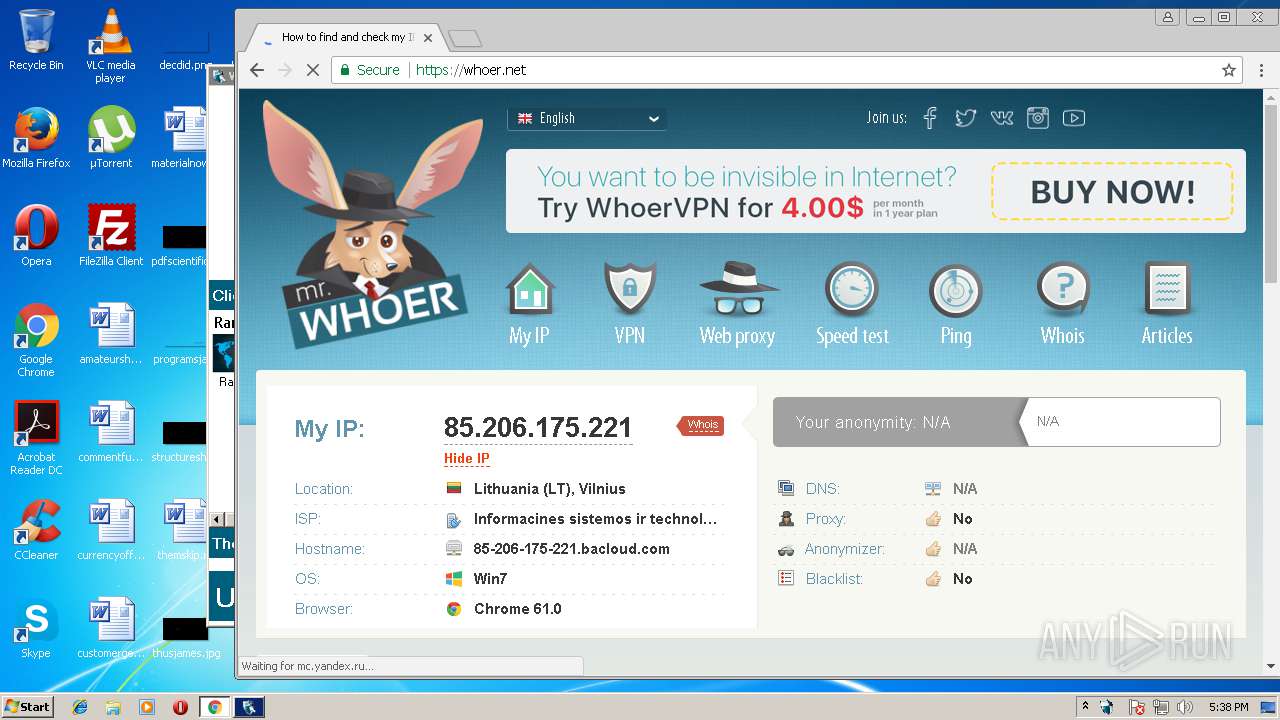The height and width of the screenshot is (720, 1280).
Task: Open the Articles notepad icon
Action: 1167,290
